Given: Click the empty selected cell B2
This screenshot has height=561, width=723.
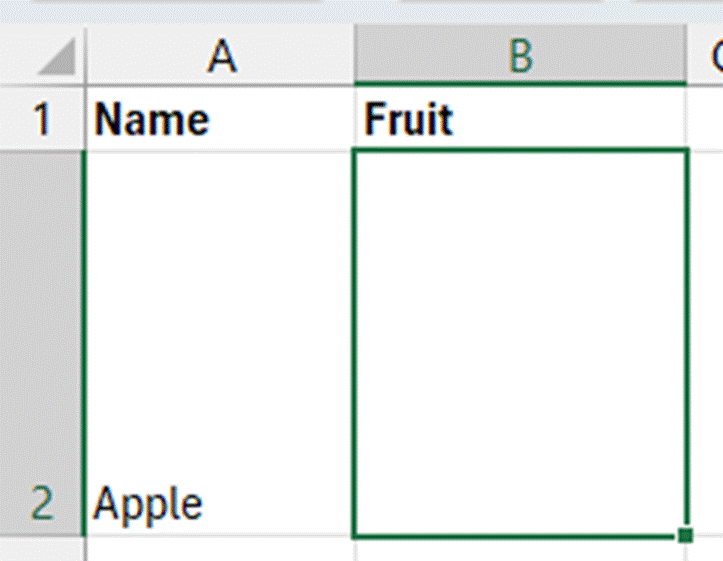Looking at the screenshot, I should (x=520, y=345).
